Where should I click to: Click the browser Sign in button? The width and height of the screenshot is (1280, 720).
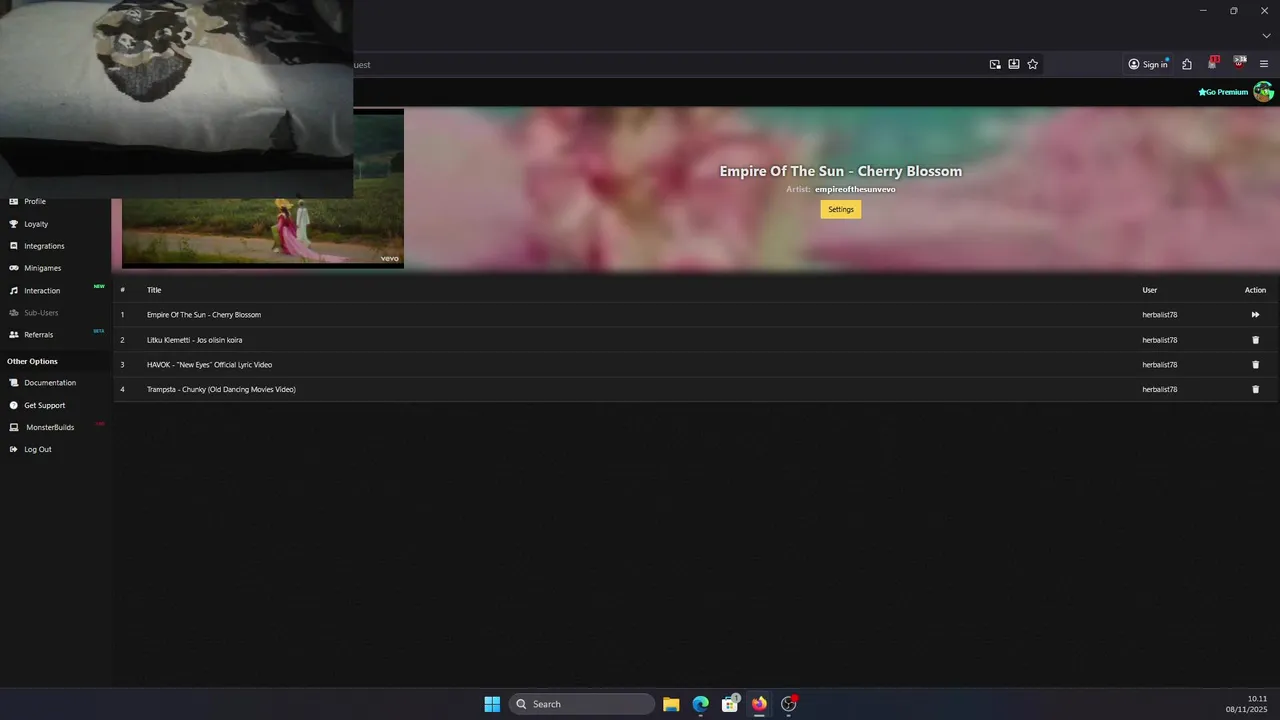point(1148,64)
